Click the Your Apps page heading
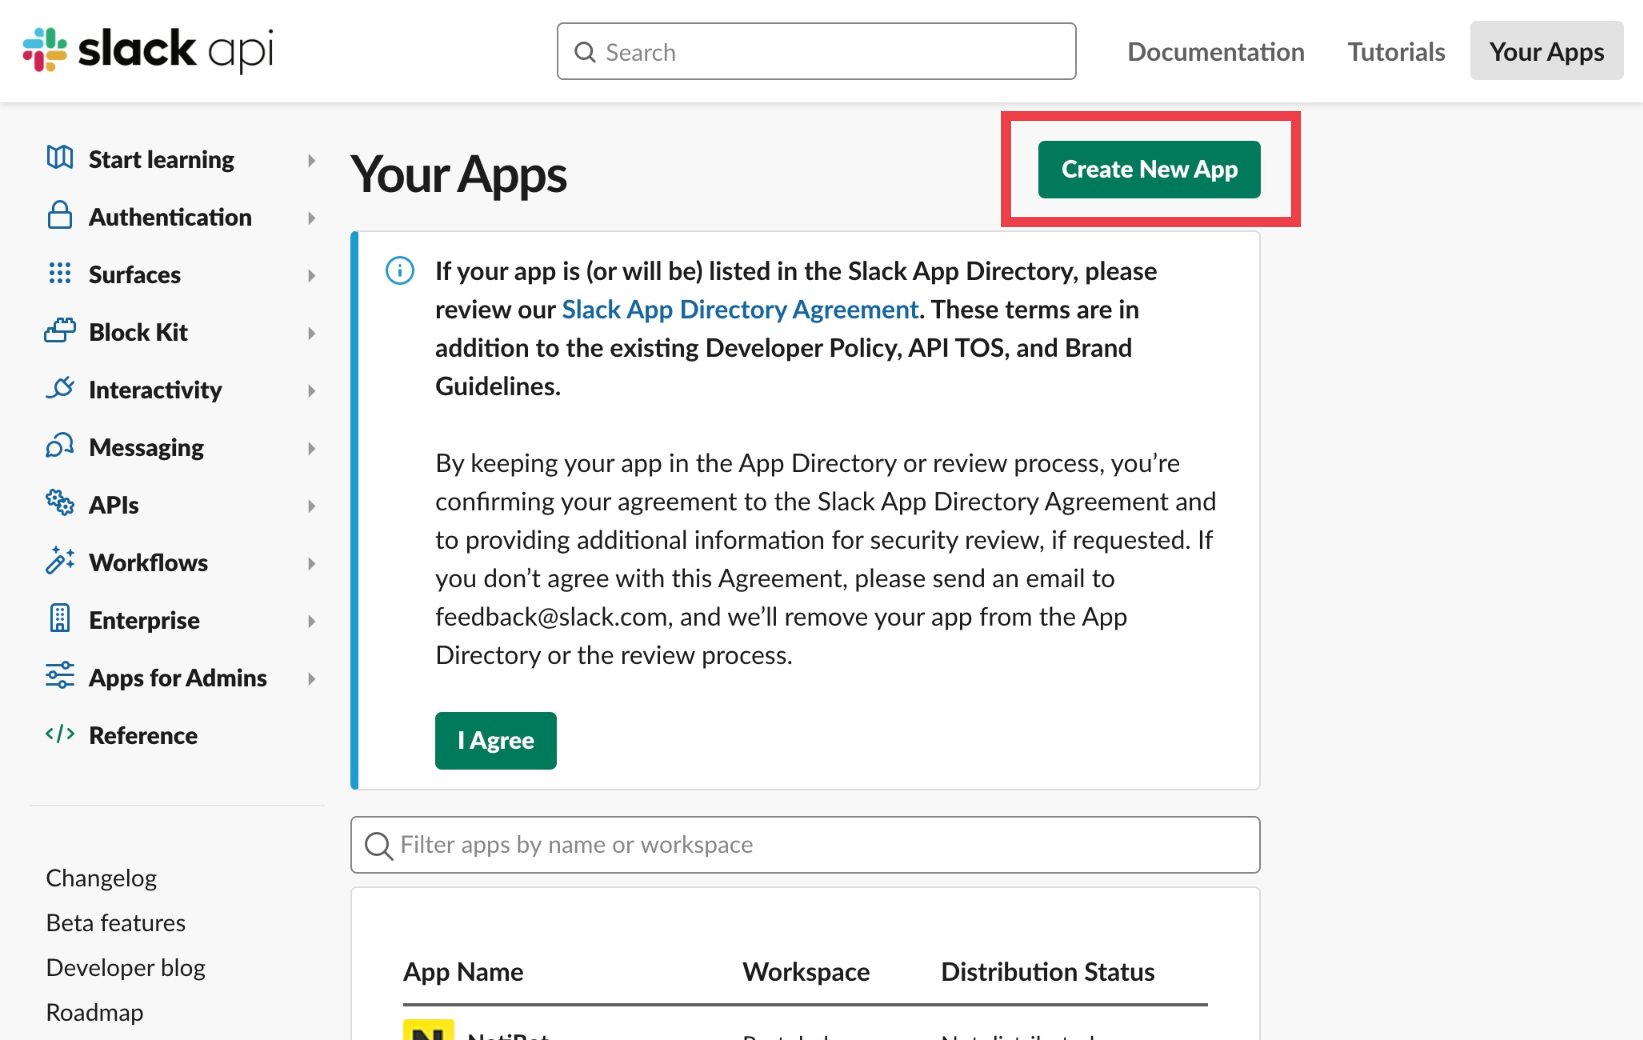The width and height of the screenshot is (1643, 1040). click(x=459, y=175)
